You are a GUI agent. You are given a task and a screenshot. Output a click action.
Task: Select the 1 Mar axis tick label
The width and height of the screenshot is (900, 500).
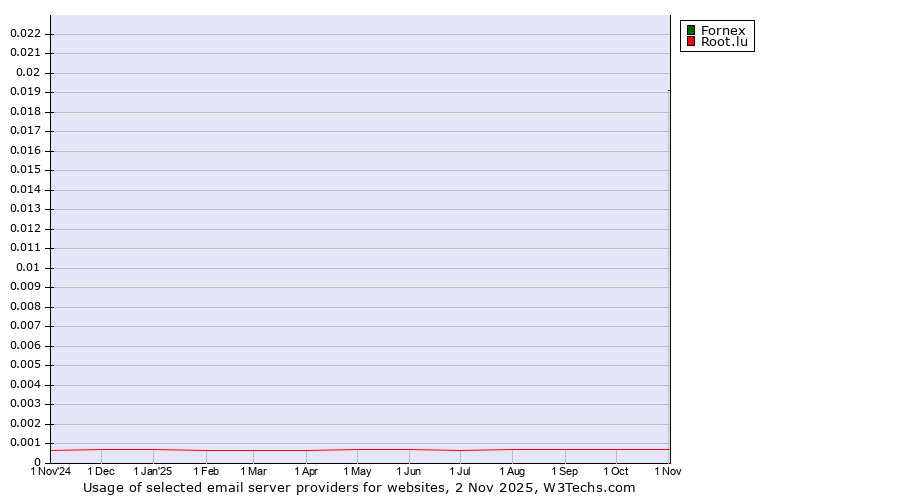254,471
